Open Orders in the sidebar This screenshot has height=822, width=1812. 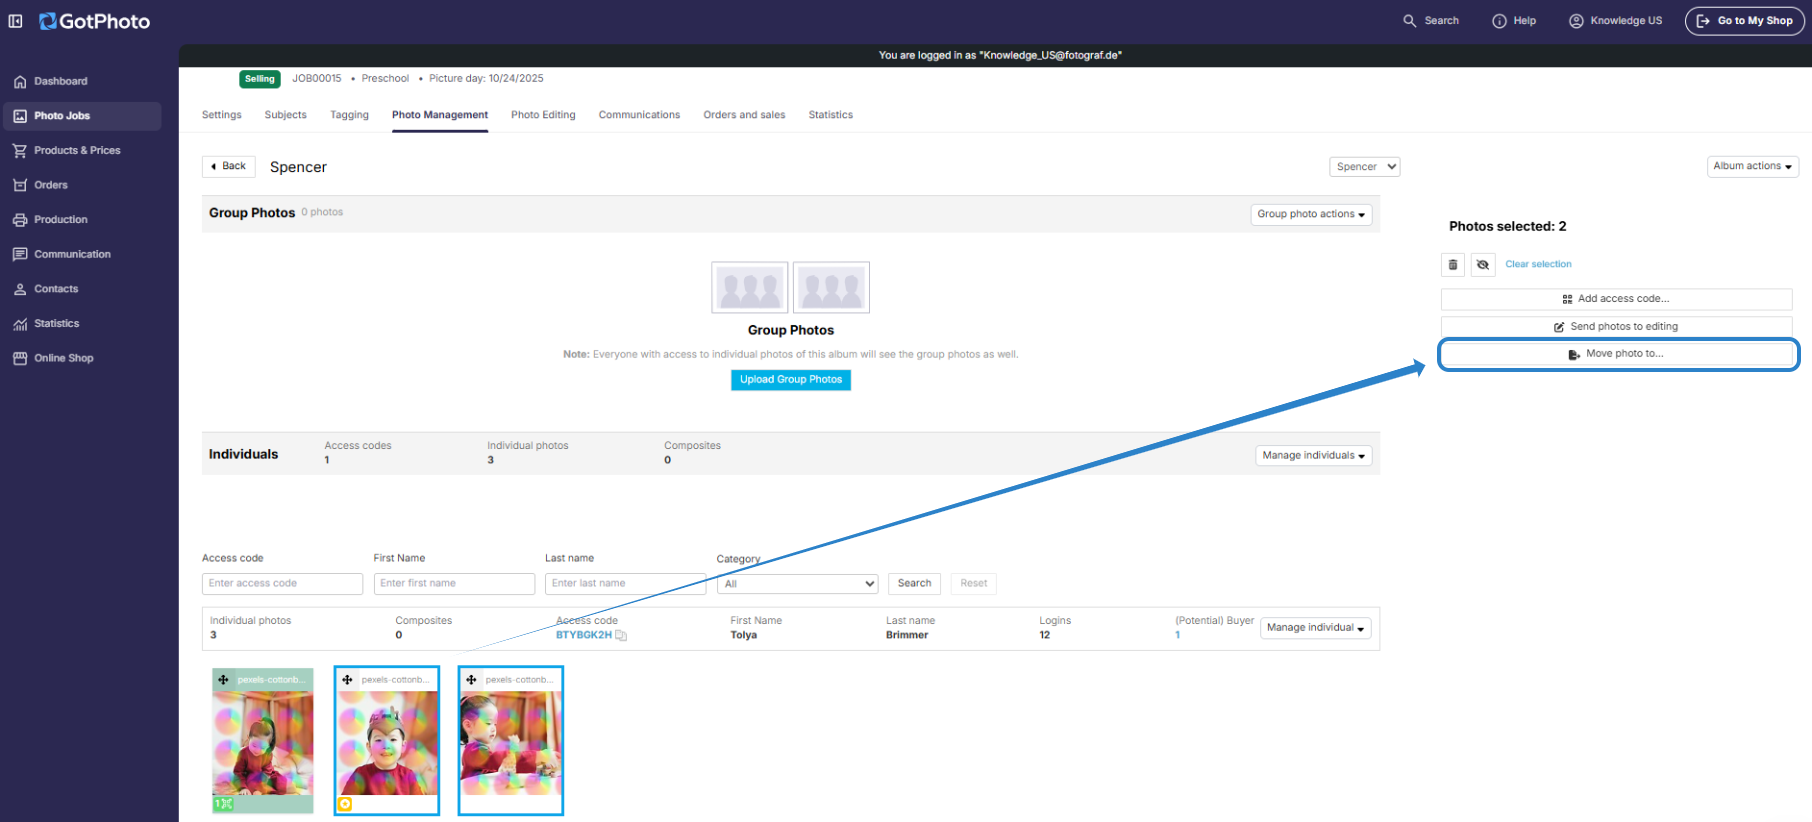click(x=82, y=185)
